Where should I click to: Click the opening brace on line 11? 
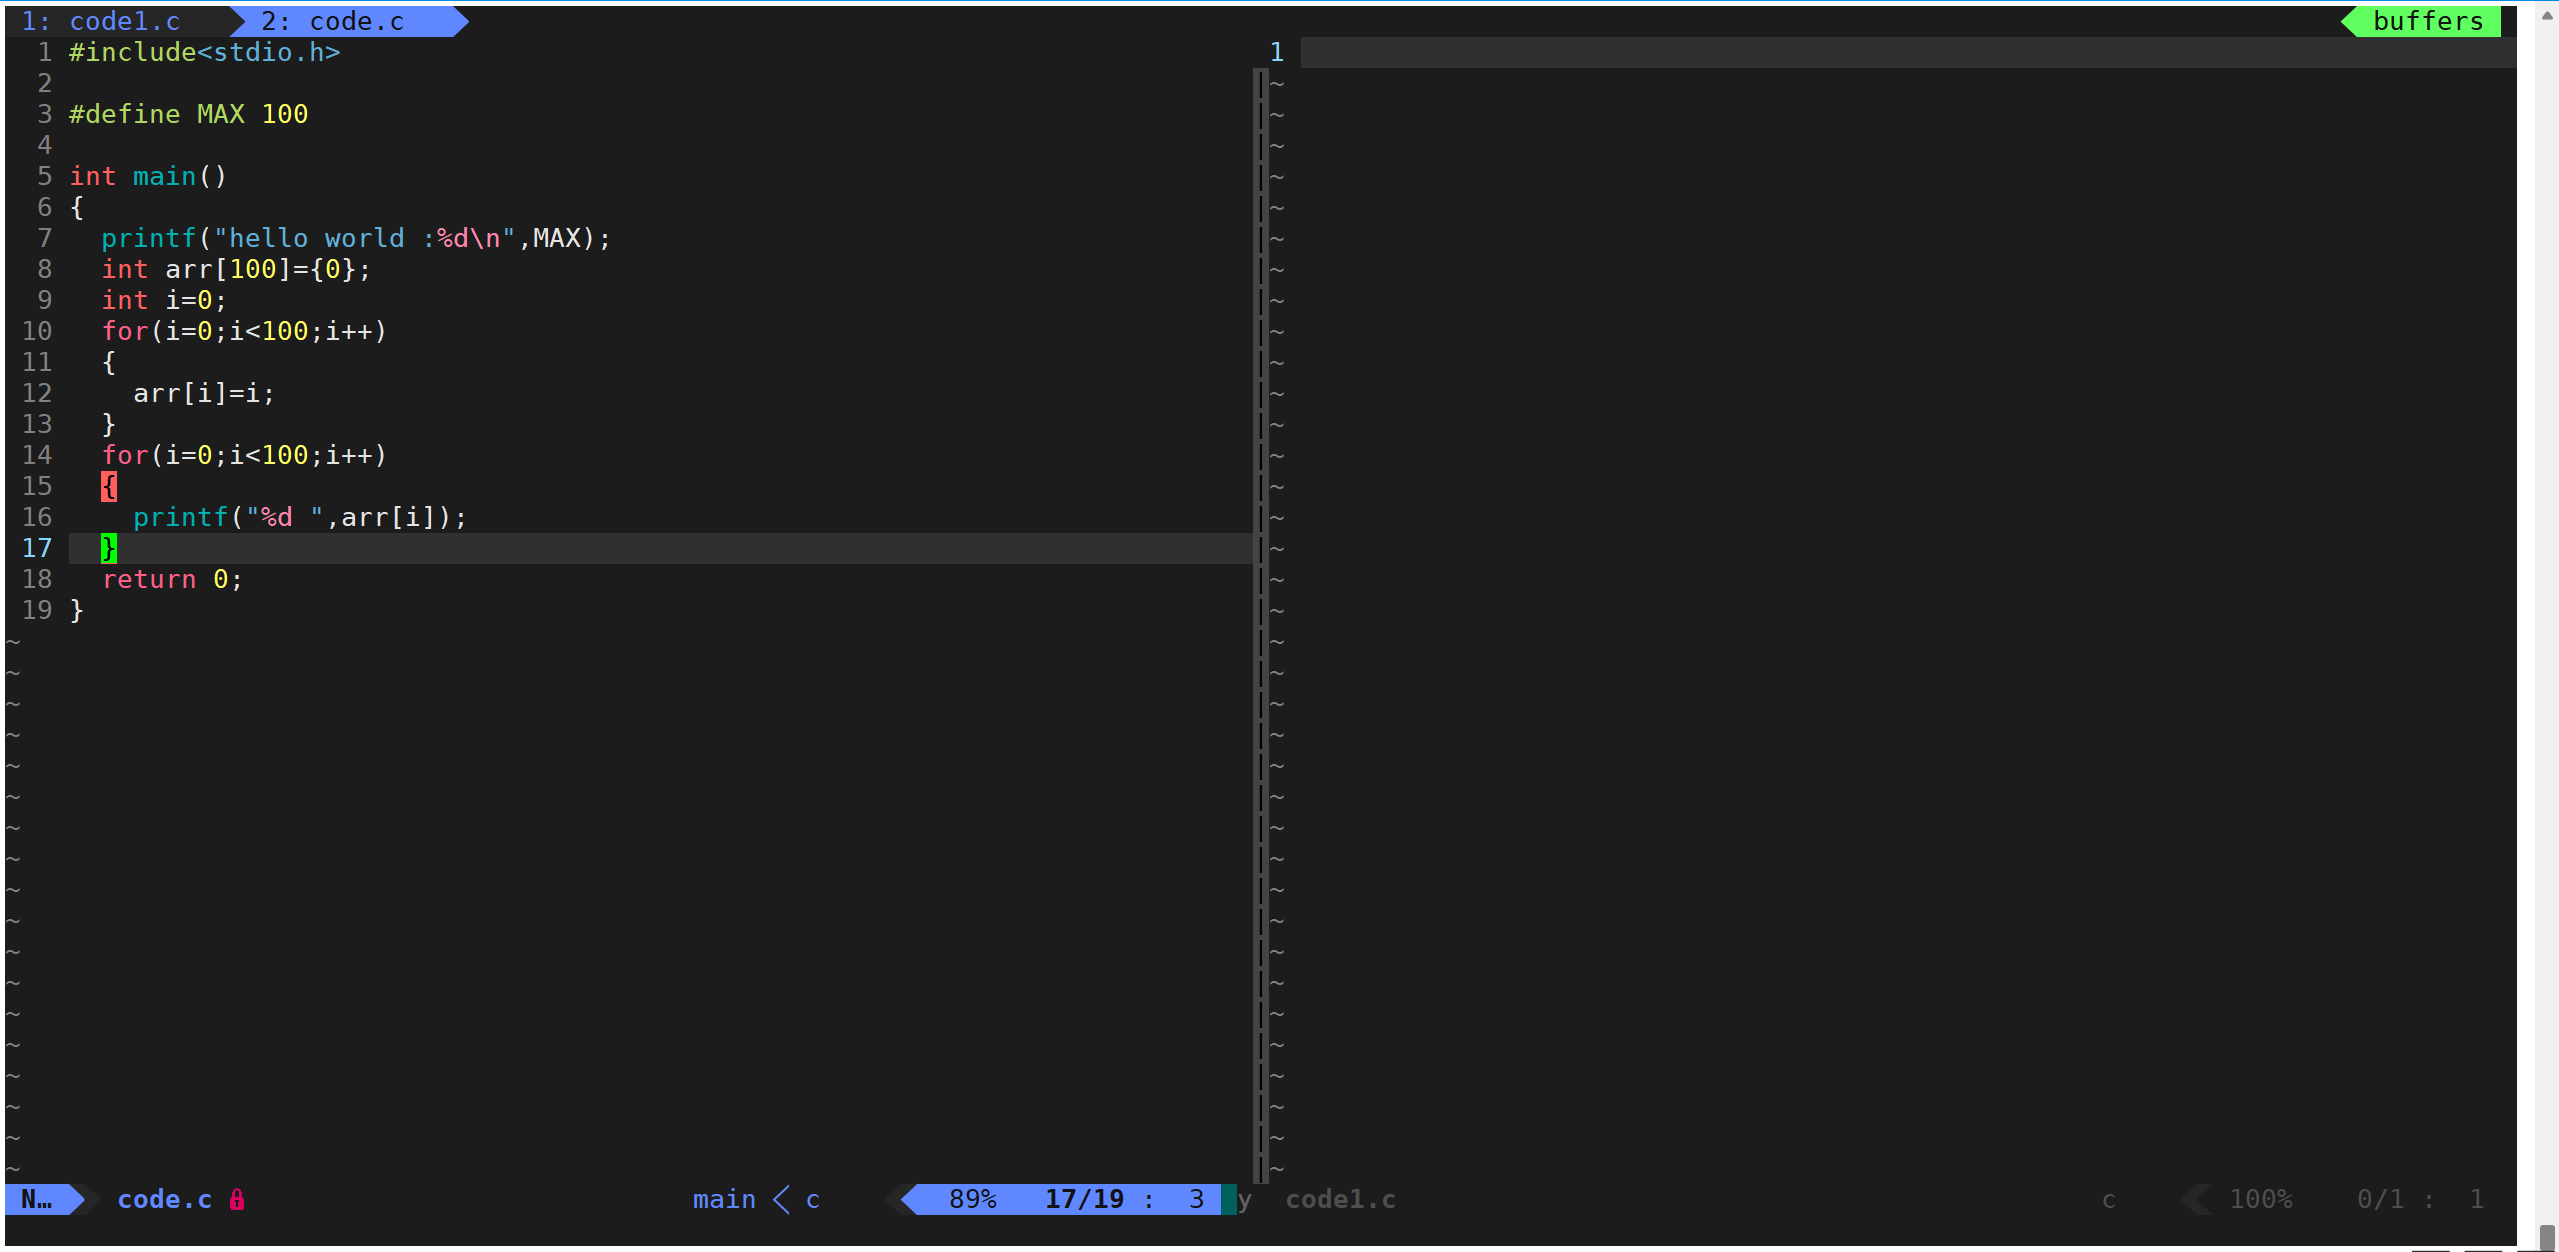point(109,362)
